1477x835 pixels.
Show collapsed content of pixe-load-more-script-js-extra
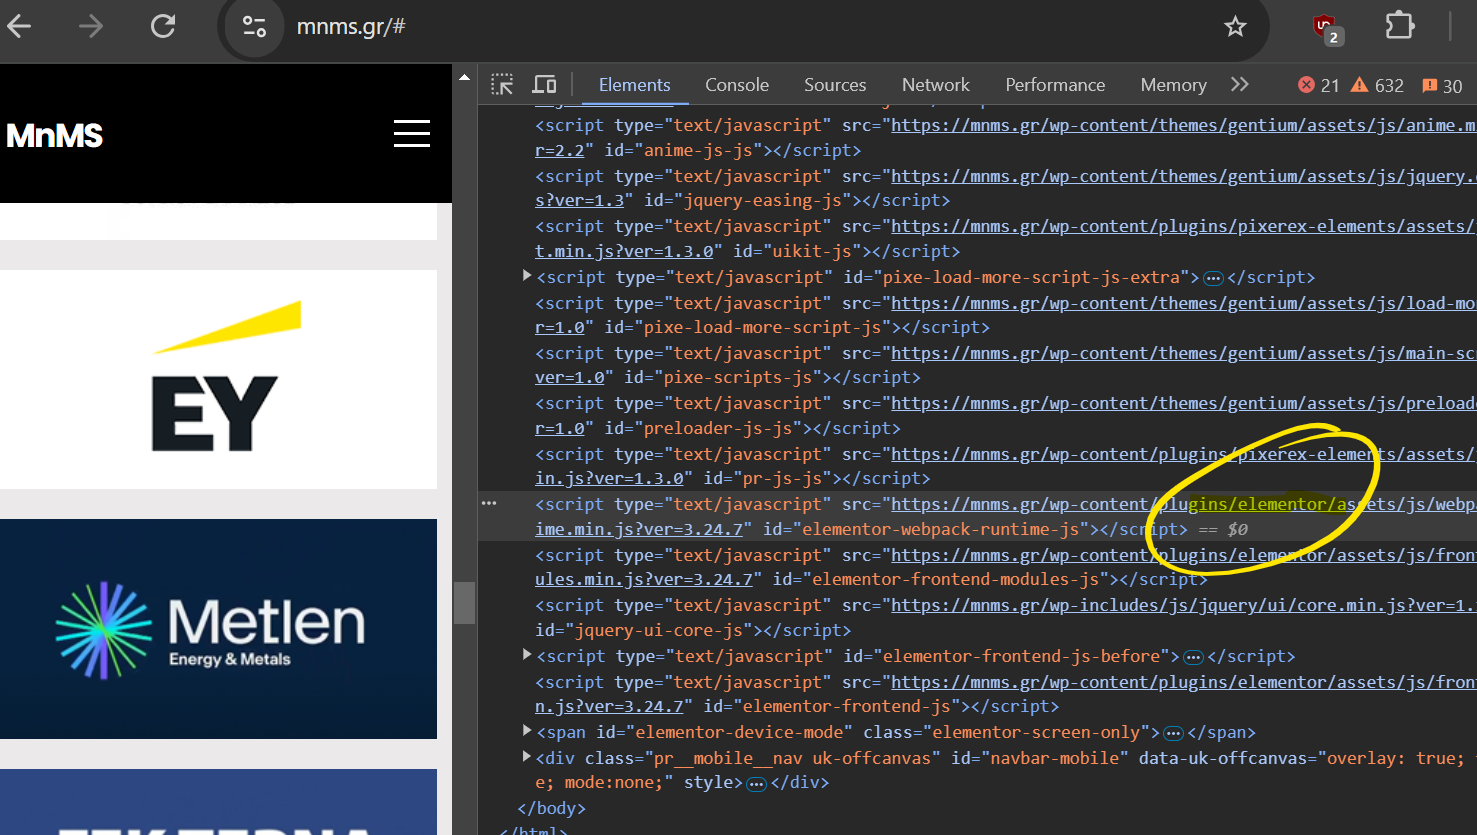tap(1213, 278)
